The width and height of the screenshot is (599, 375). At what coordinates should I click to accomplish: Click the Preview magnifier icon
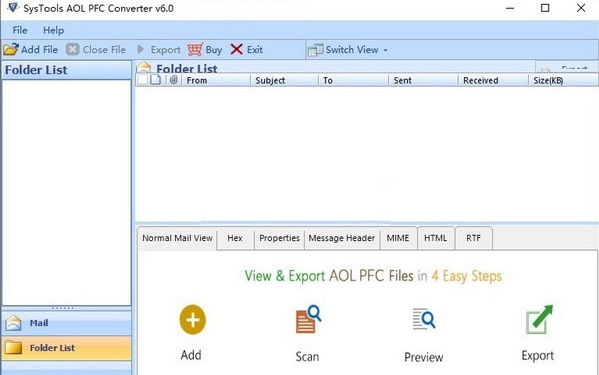point(424,319)
